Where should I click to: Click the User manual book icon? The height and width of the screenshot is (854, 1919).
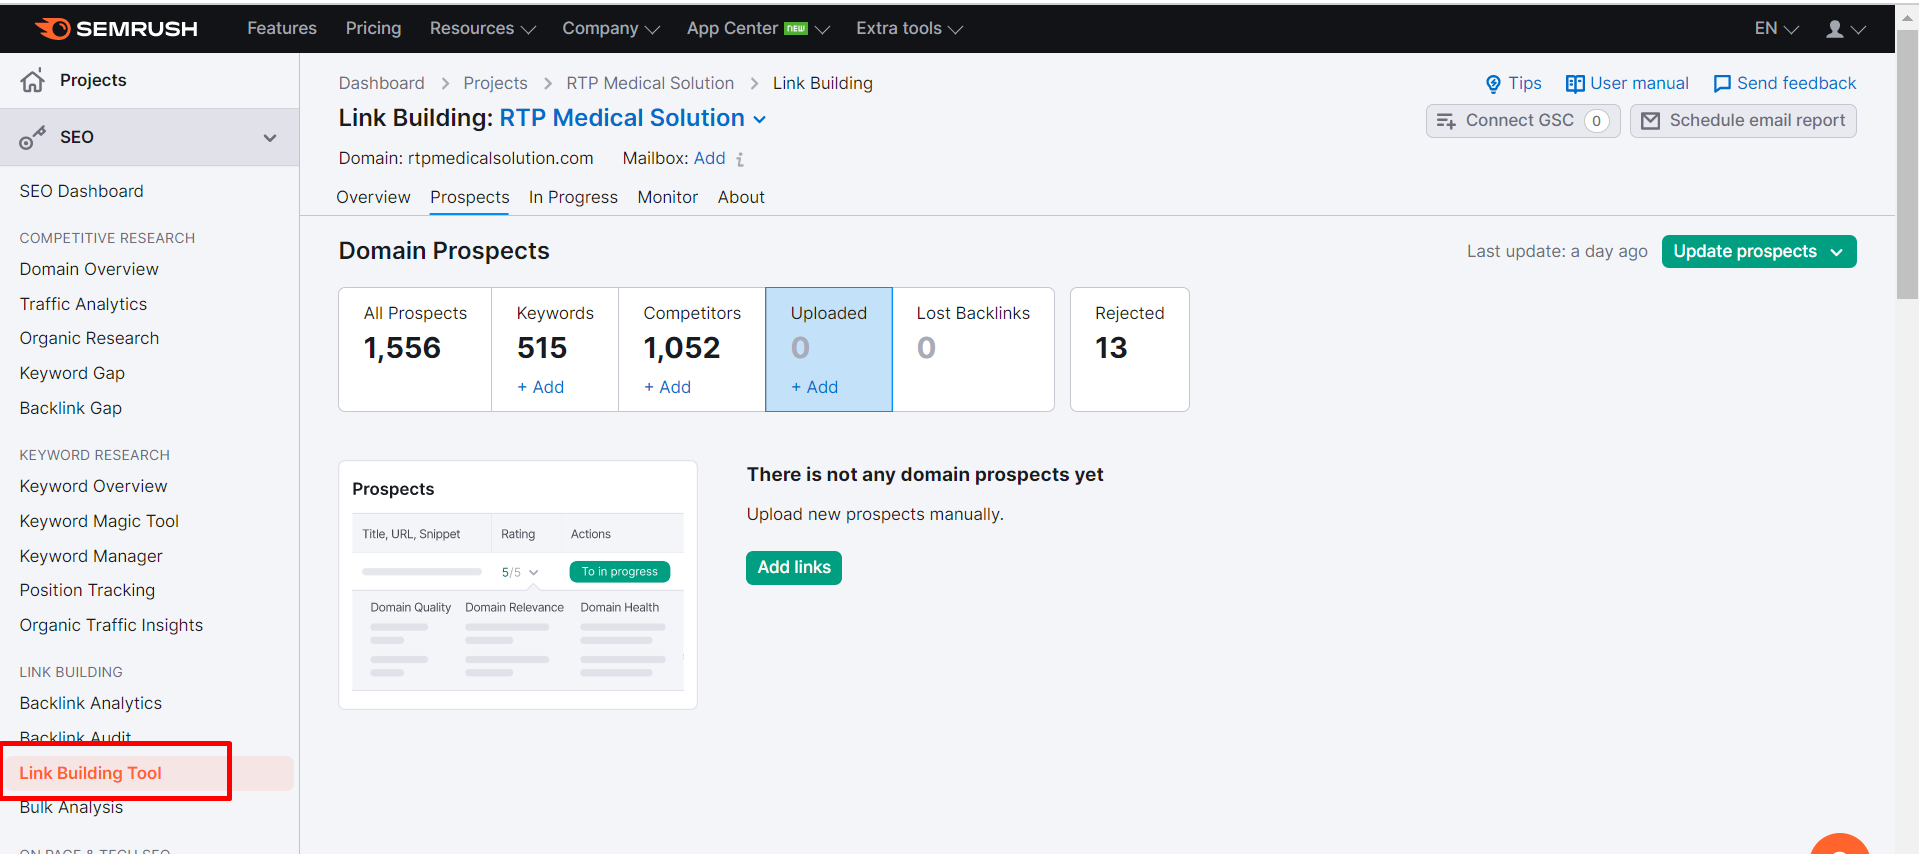(x=1575, y=84)
